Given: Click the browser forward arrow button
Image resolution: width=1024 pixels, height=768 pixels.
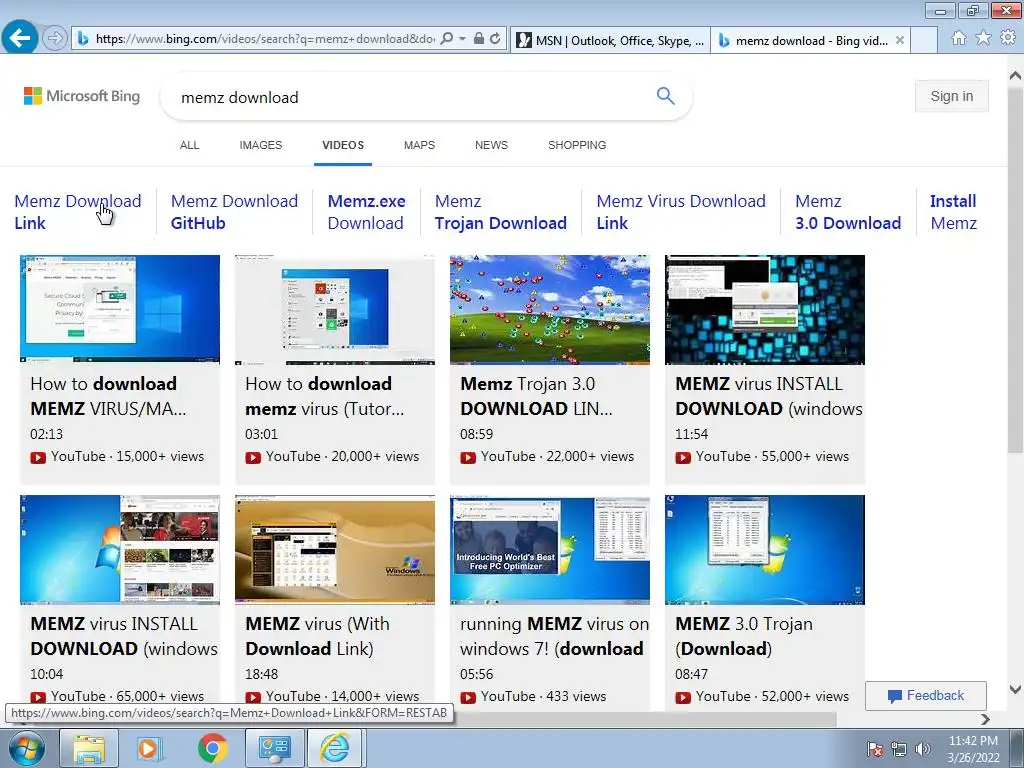Looking at the screenshot, I should pyautogui.click(x=55, y=39).
